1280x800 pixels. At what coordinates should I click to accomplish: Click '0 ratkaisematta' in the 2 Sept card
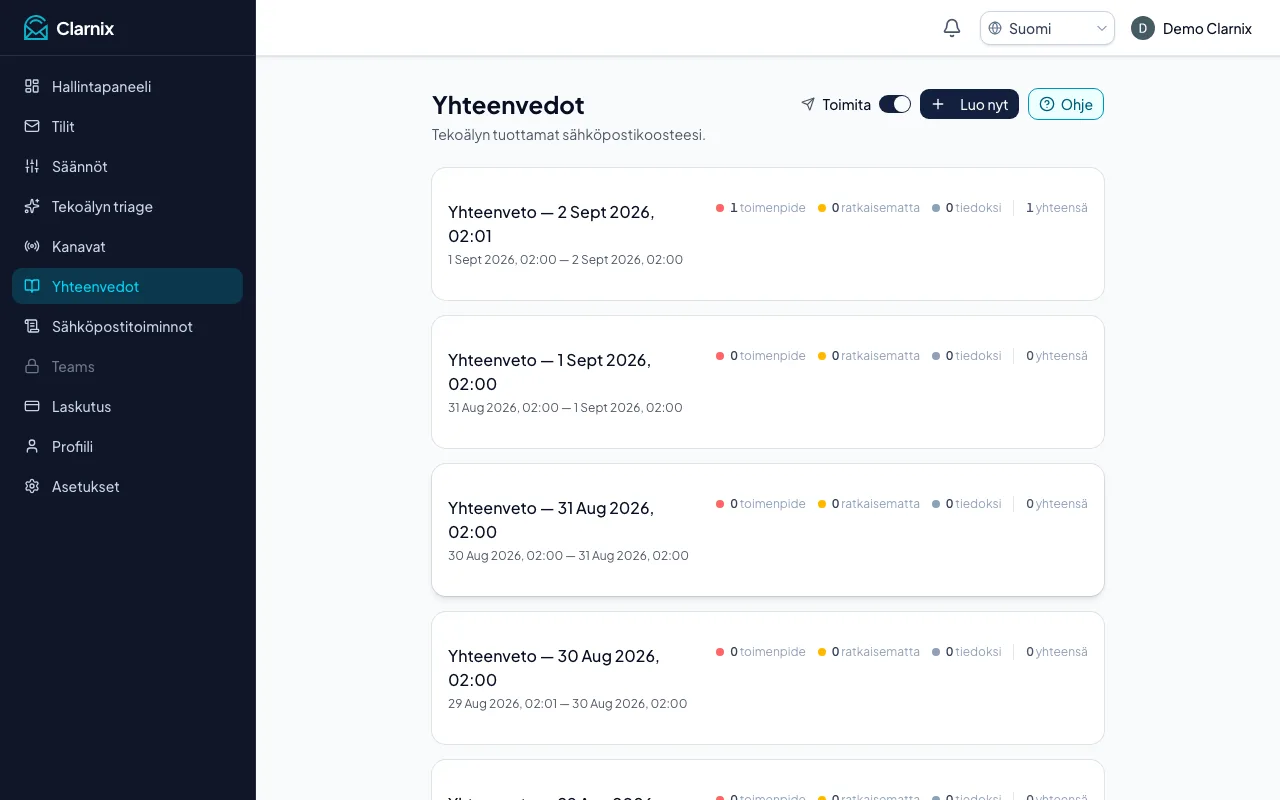click(x=869, y=208)
